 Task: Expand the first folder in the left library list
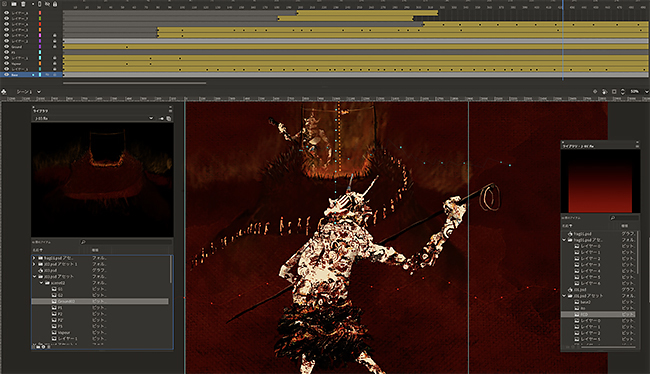point(34,258)
